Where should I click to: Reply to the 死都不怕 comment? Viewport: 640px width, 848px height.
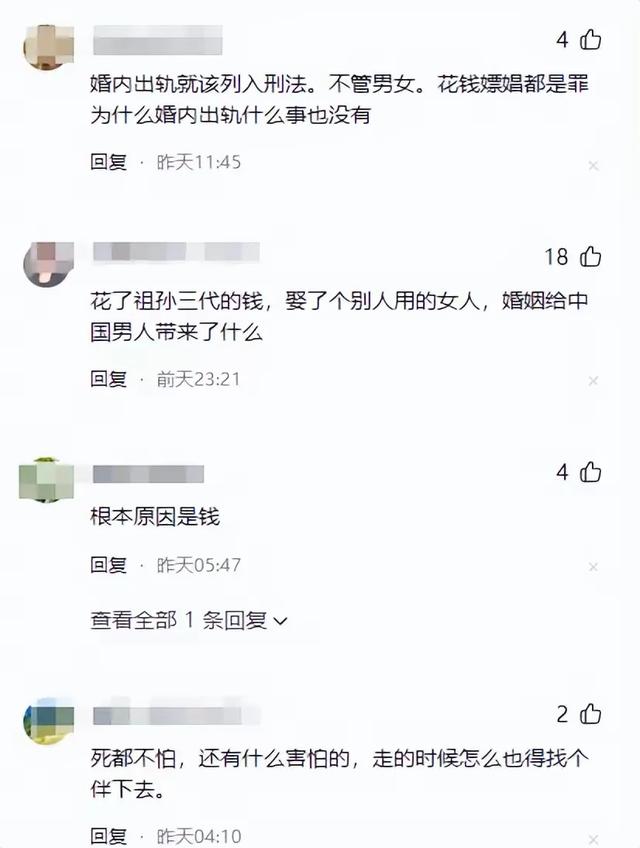click(x=109, y=836)
